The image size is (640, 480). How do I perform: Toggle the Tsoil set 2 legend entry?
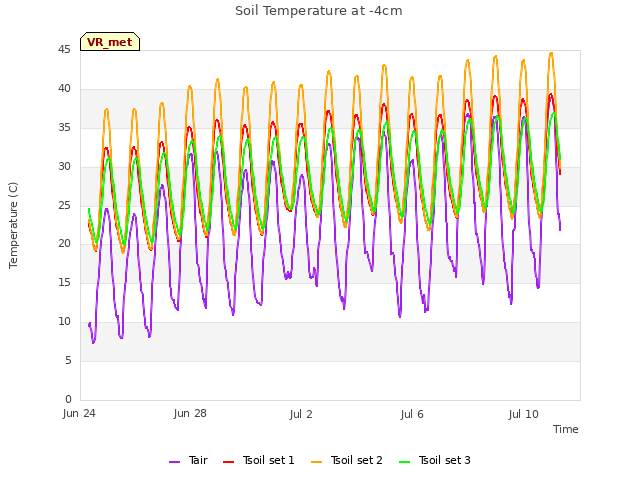coord(347,460)
